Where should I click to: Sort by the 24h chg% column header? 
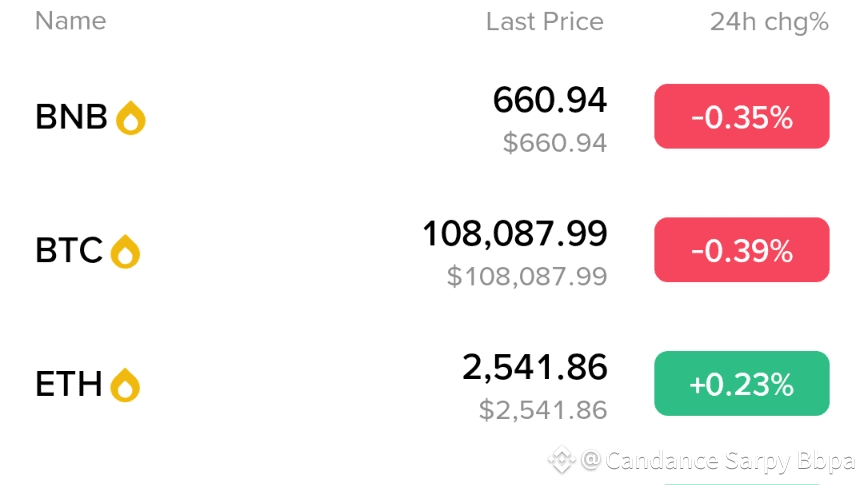tap(768, 21)
